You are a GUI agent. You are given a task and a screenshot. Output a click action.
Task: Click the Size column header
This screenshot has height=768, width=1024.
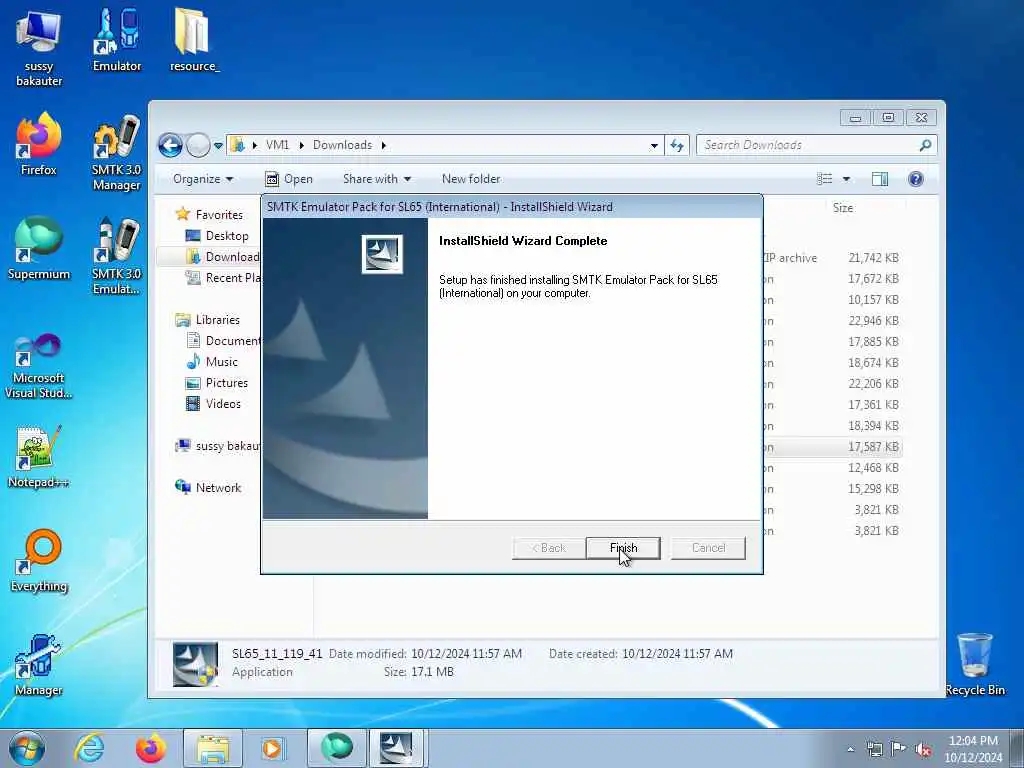point(842,208)
